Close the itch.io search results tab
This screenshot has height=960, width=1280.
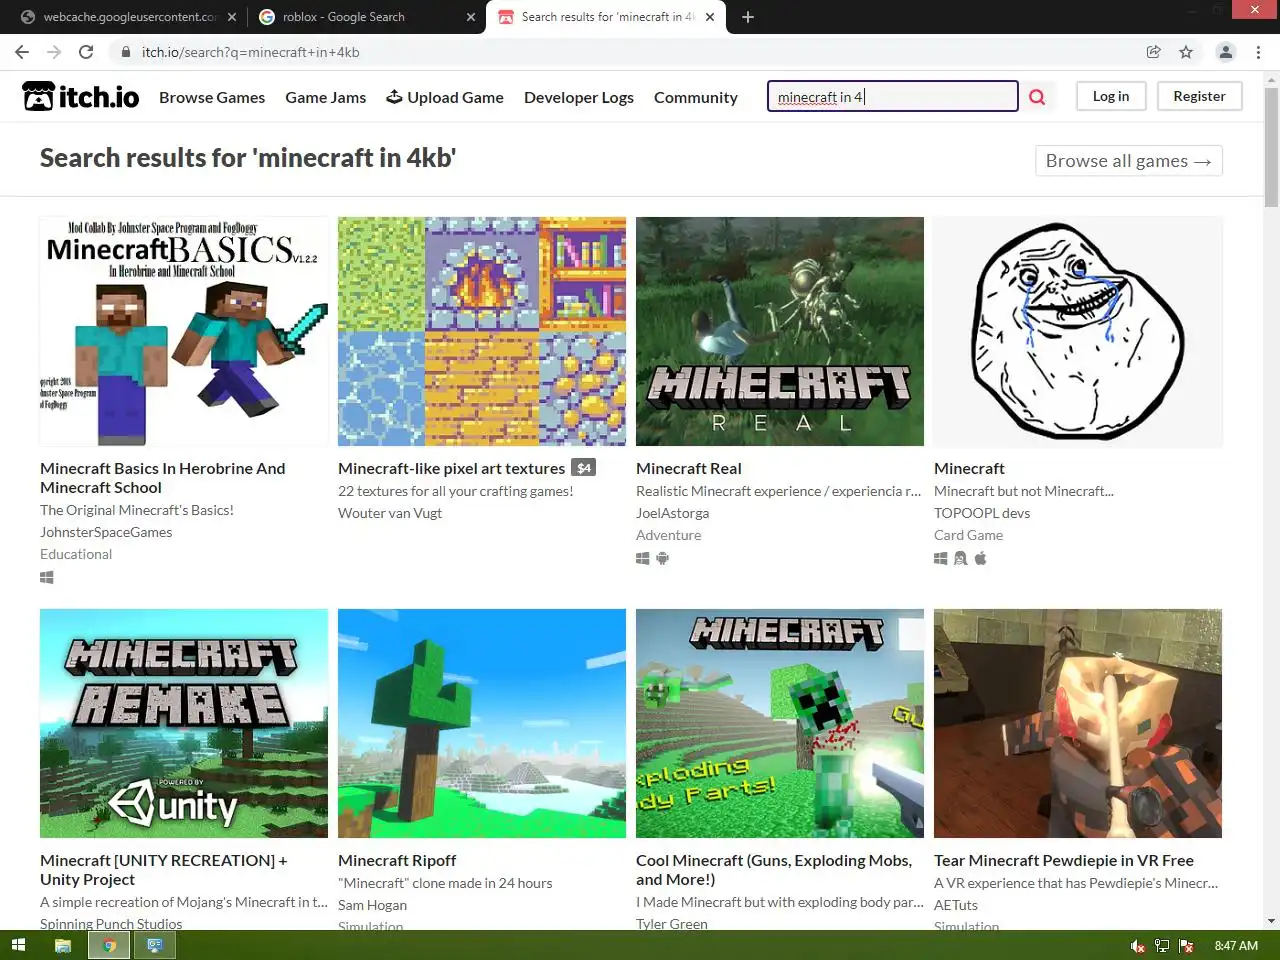[x=710, y=17]
